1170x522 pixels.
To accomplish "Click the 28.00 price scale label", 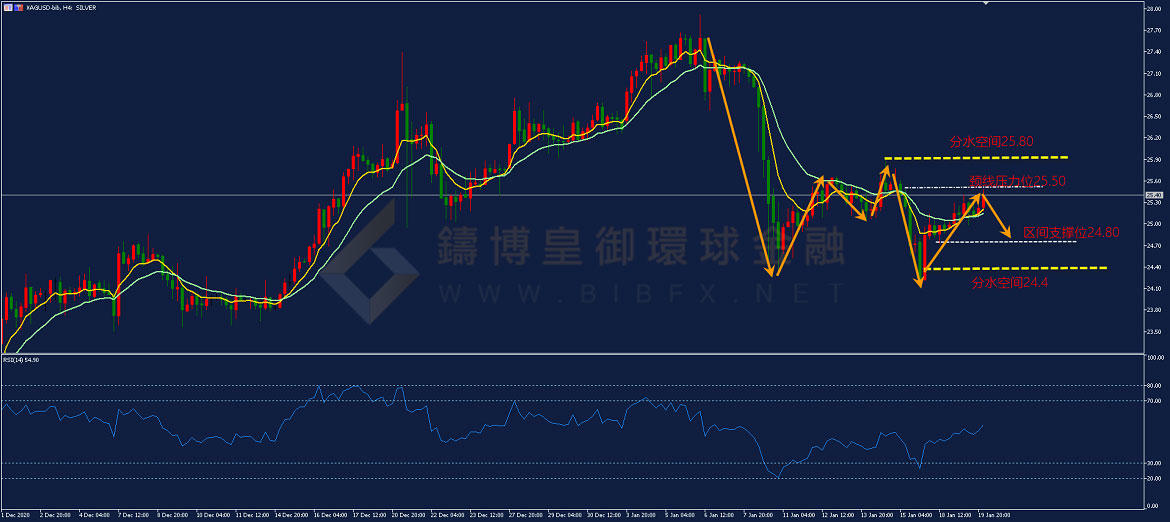I will coord(1153,9).
